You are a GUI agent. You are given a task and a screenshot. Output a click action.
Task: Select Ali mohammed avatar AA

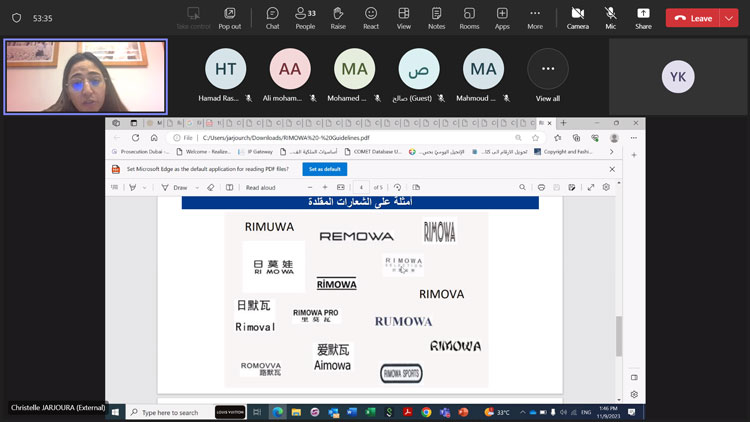289,69
